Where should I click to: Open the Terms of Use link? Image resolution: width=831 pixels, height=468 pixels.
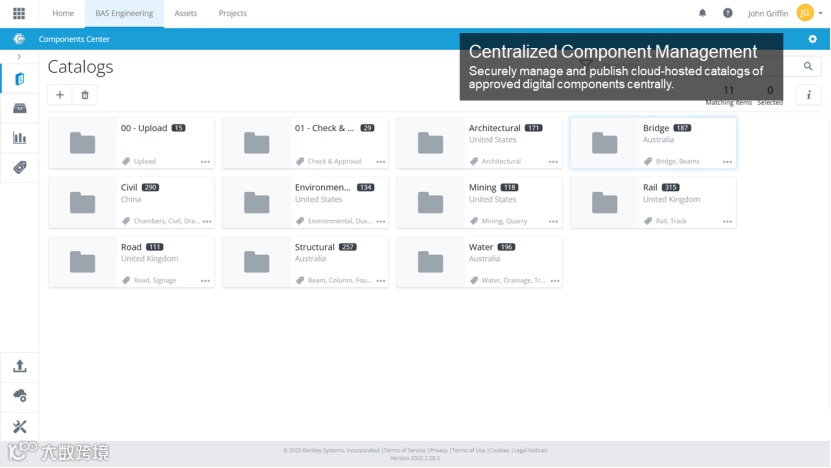pos(468,451)
